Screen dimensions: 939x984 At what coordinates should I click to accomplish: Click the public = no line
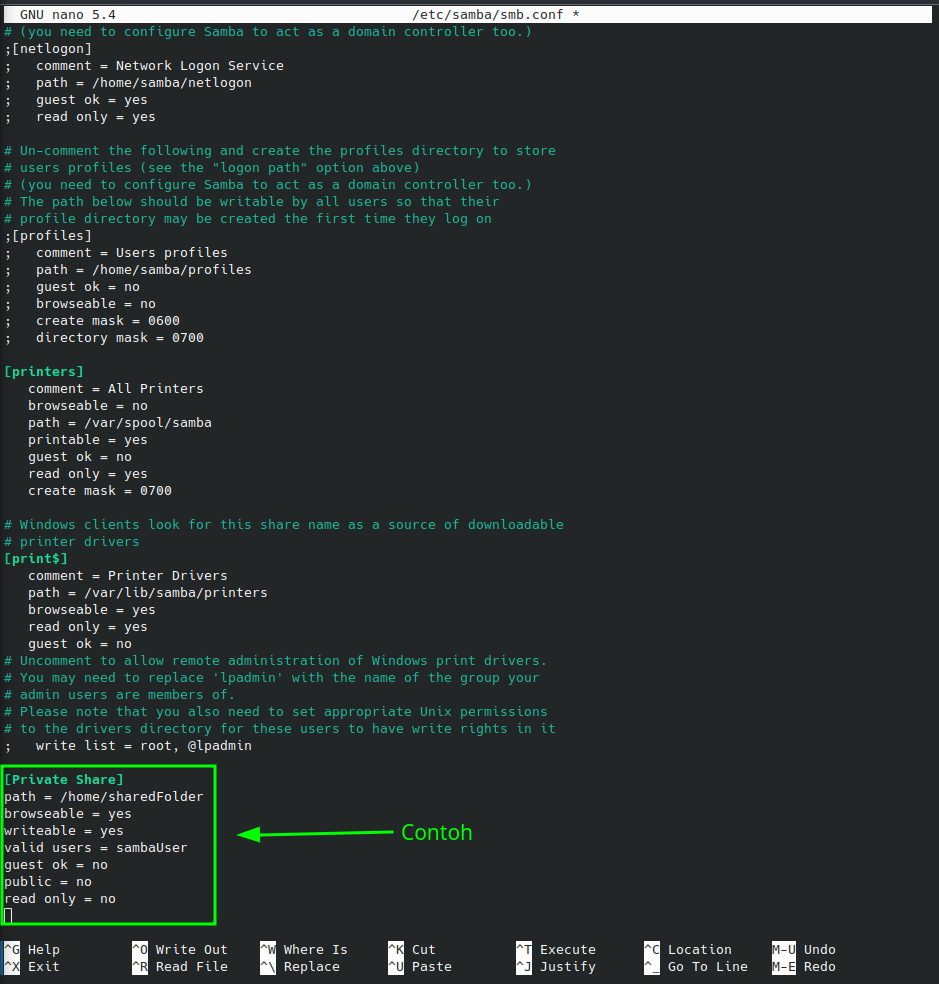[x=48, y=882]
